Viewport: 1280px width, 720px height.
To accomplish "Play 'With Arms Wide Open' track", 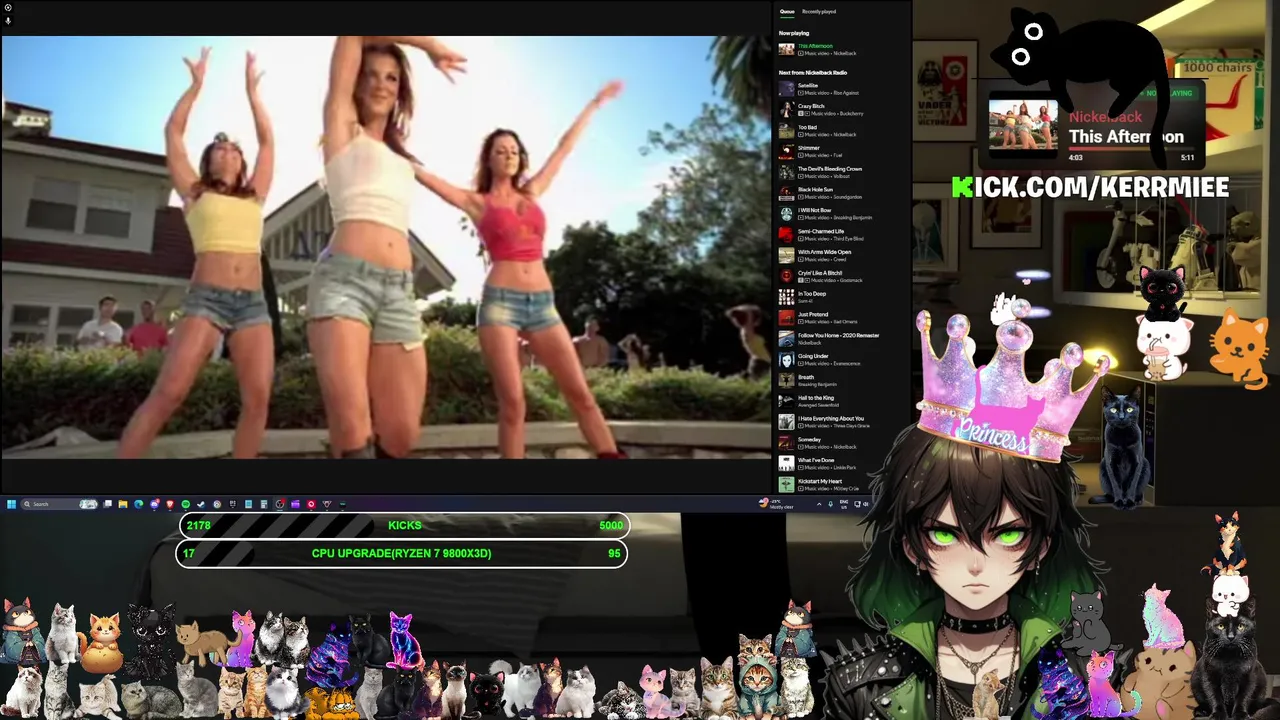I will (840, 256).
